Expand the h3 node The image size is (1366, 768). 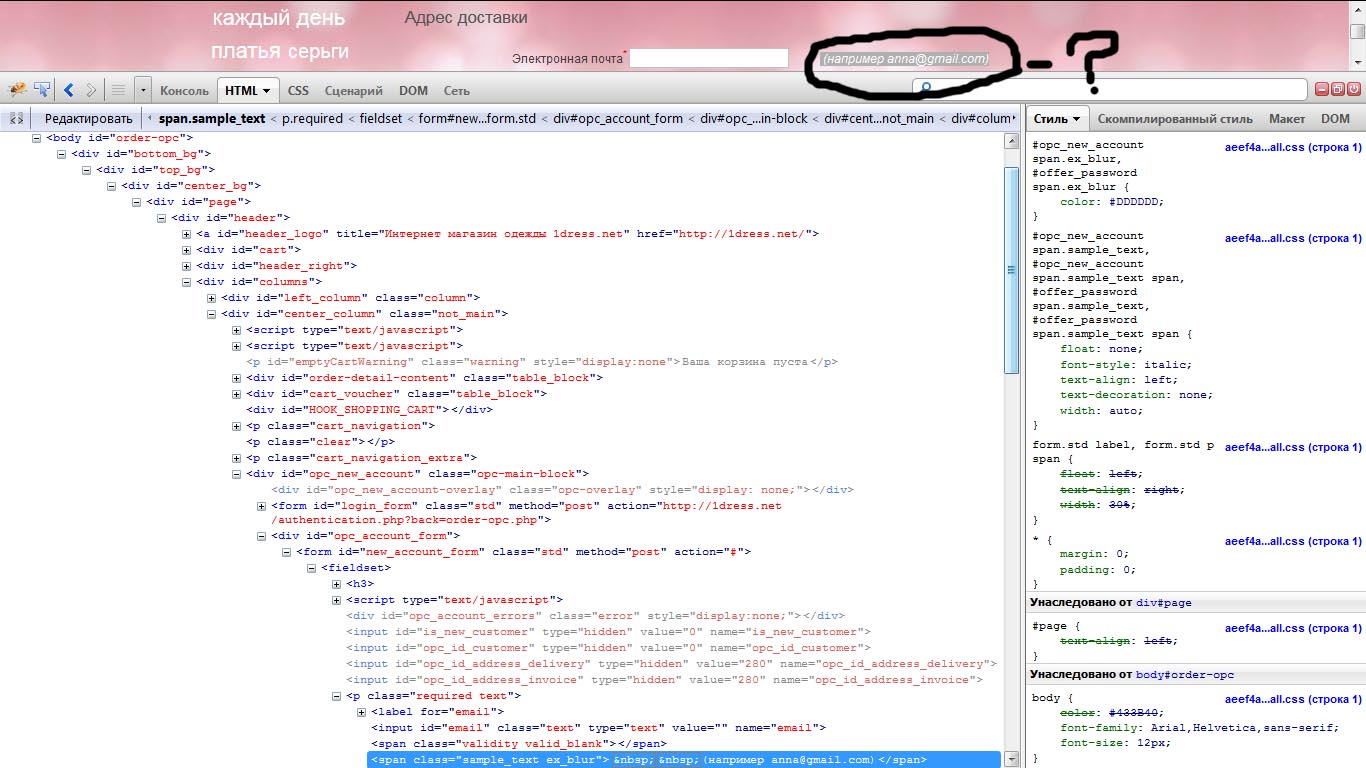coord(337,584)
